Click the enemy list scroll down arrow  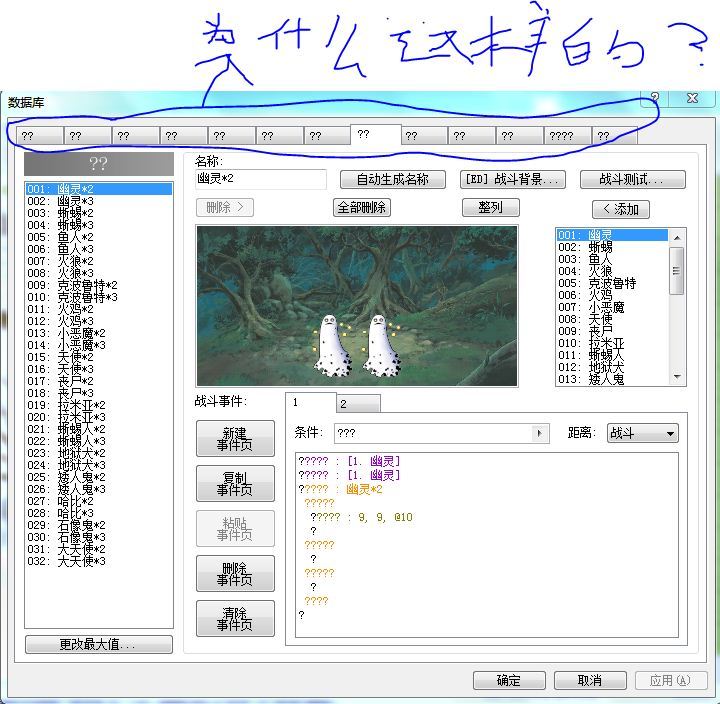pos(677,377)
